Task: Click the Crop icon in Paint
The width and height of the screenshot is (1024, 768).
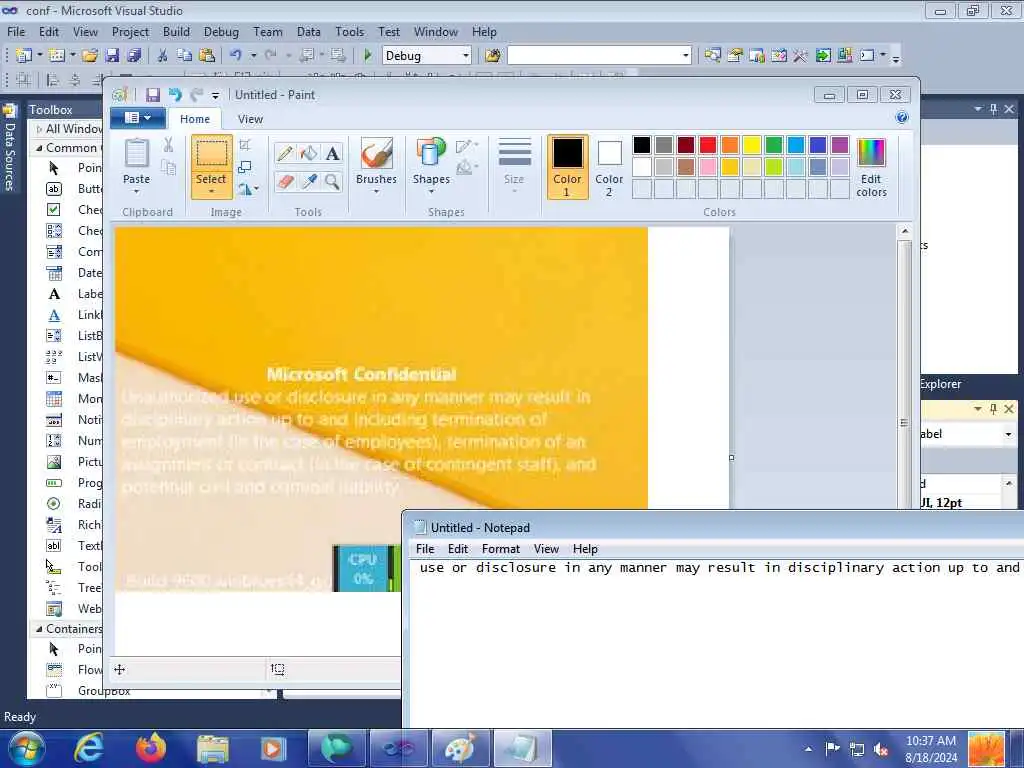Action: [x=245, y=145]
